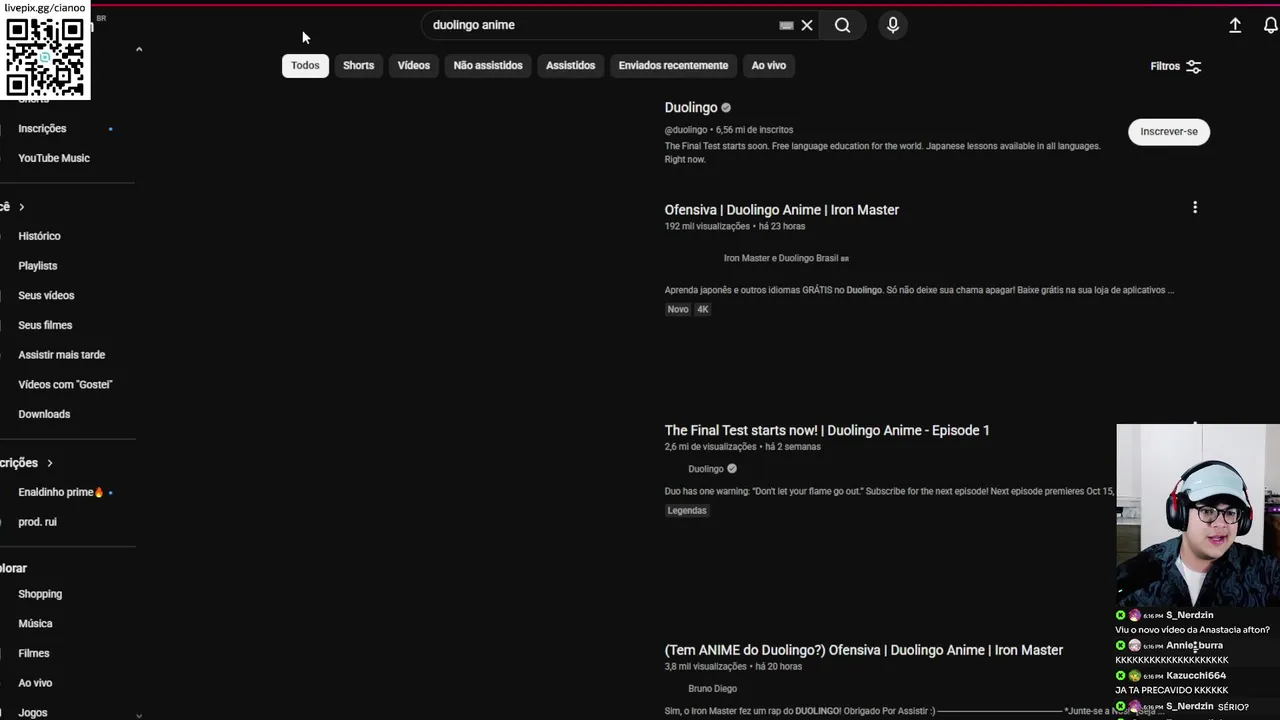
Task: Open more options for Ofensiva Iron Master video
Action: coord(1195,208)
